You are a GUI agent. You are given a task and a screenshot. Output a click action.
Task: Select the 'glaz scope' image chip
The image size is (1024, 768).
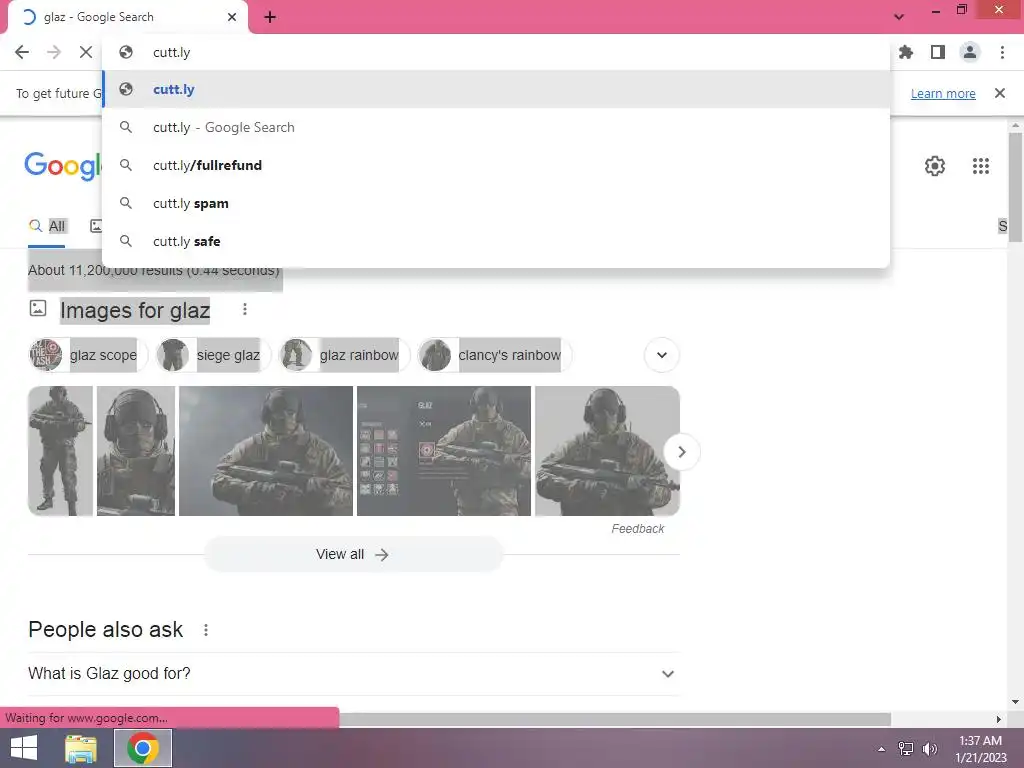coord(88,355)
